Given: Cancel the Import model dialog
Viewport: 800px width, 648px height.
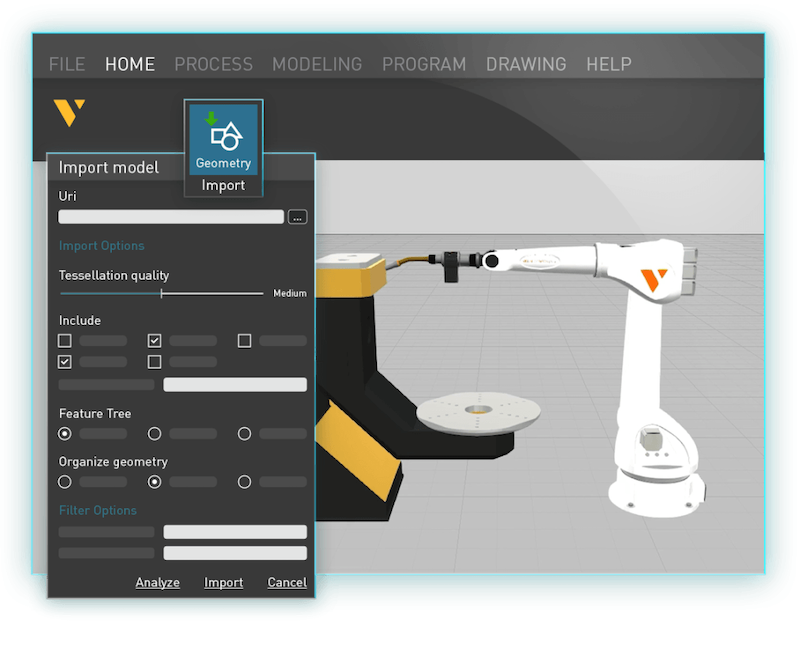Looking at the screenshot, I should 287,582.
